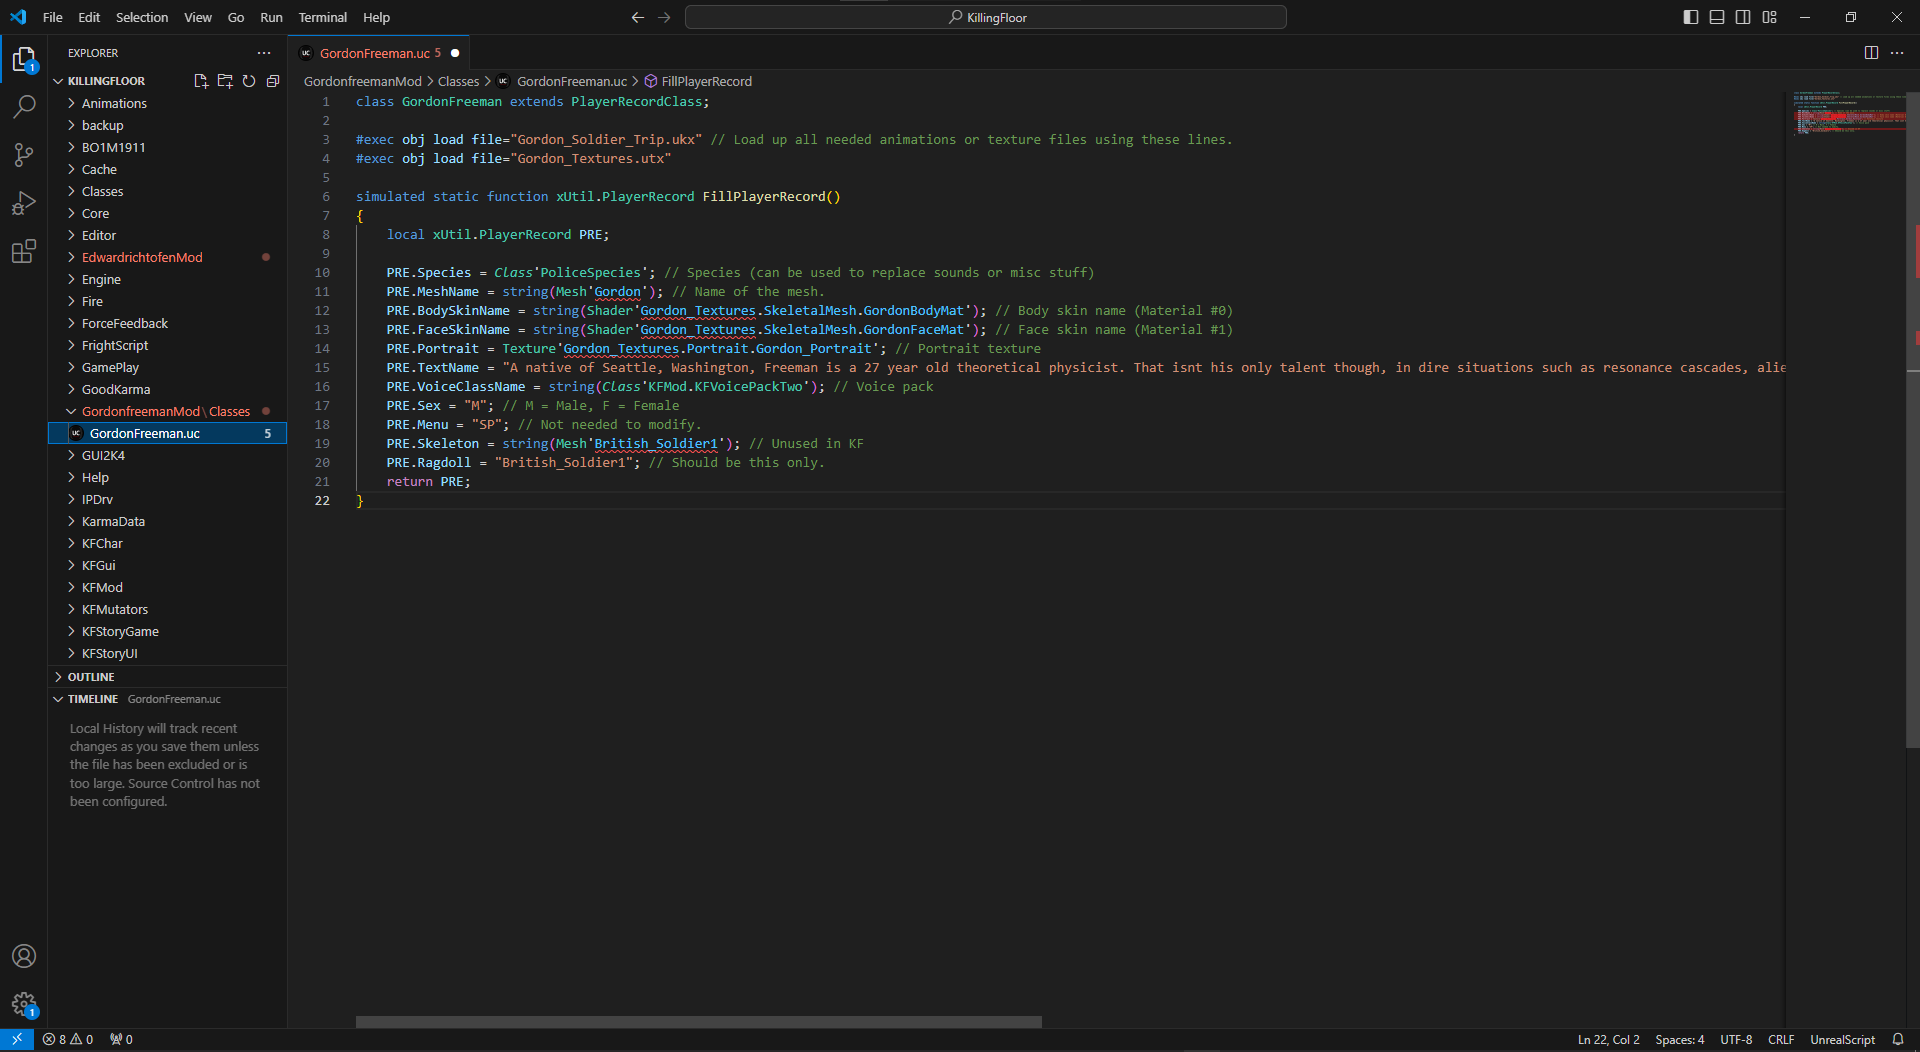Switch to the GordonFreeman.uc editor tab
This screenshot has height=1052, width=1920.
point(379,53)
